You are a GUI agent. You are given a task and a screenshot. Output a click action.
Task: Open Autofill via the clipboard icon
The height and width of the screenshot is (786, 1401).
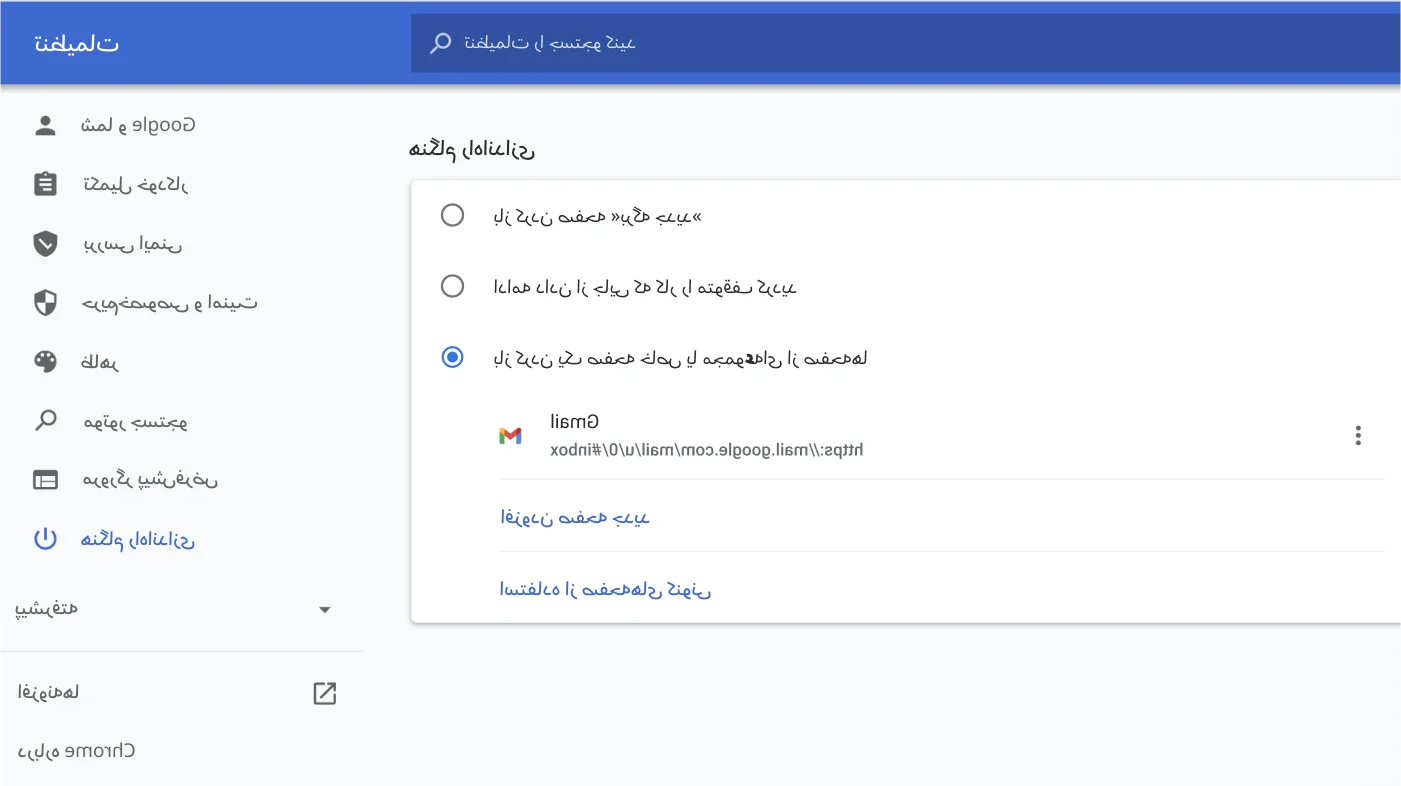point(45,184)
